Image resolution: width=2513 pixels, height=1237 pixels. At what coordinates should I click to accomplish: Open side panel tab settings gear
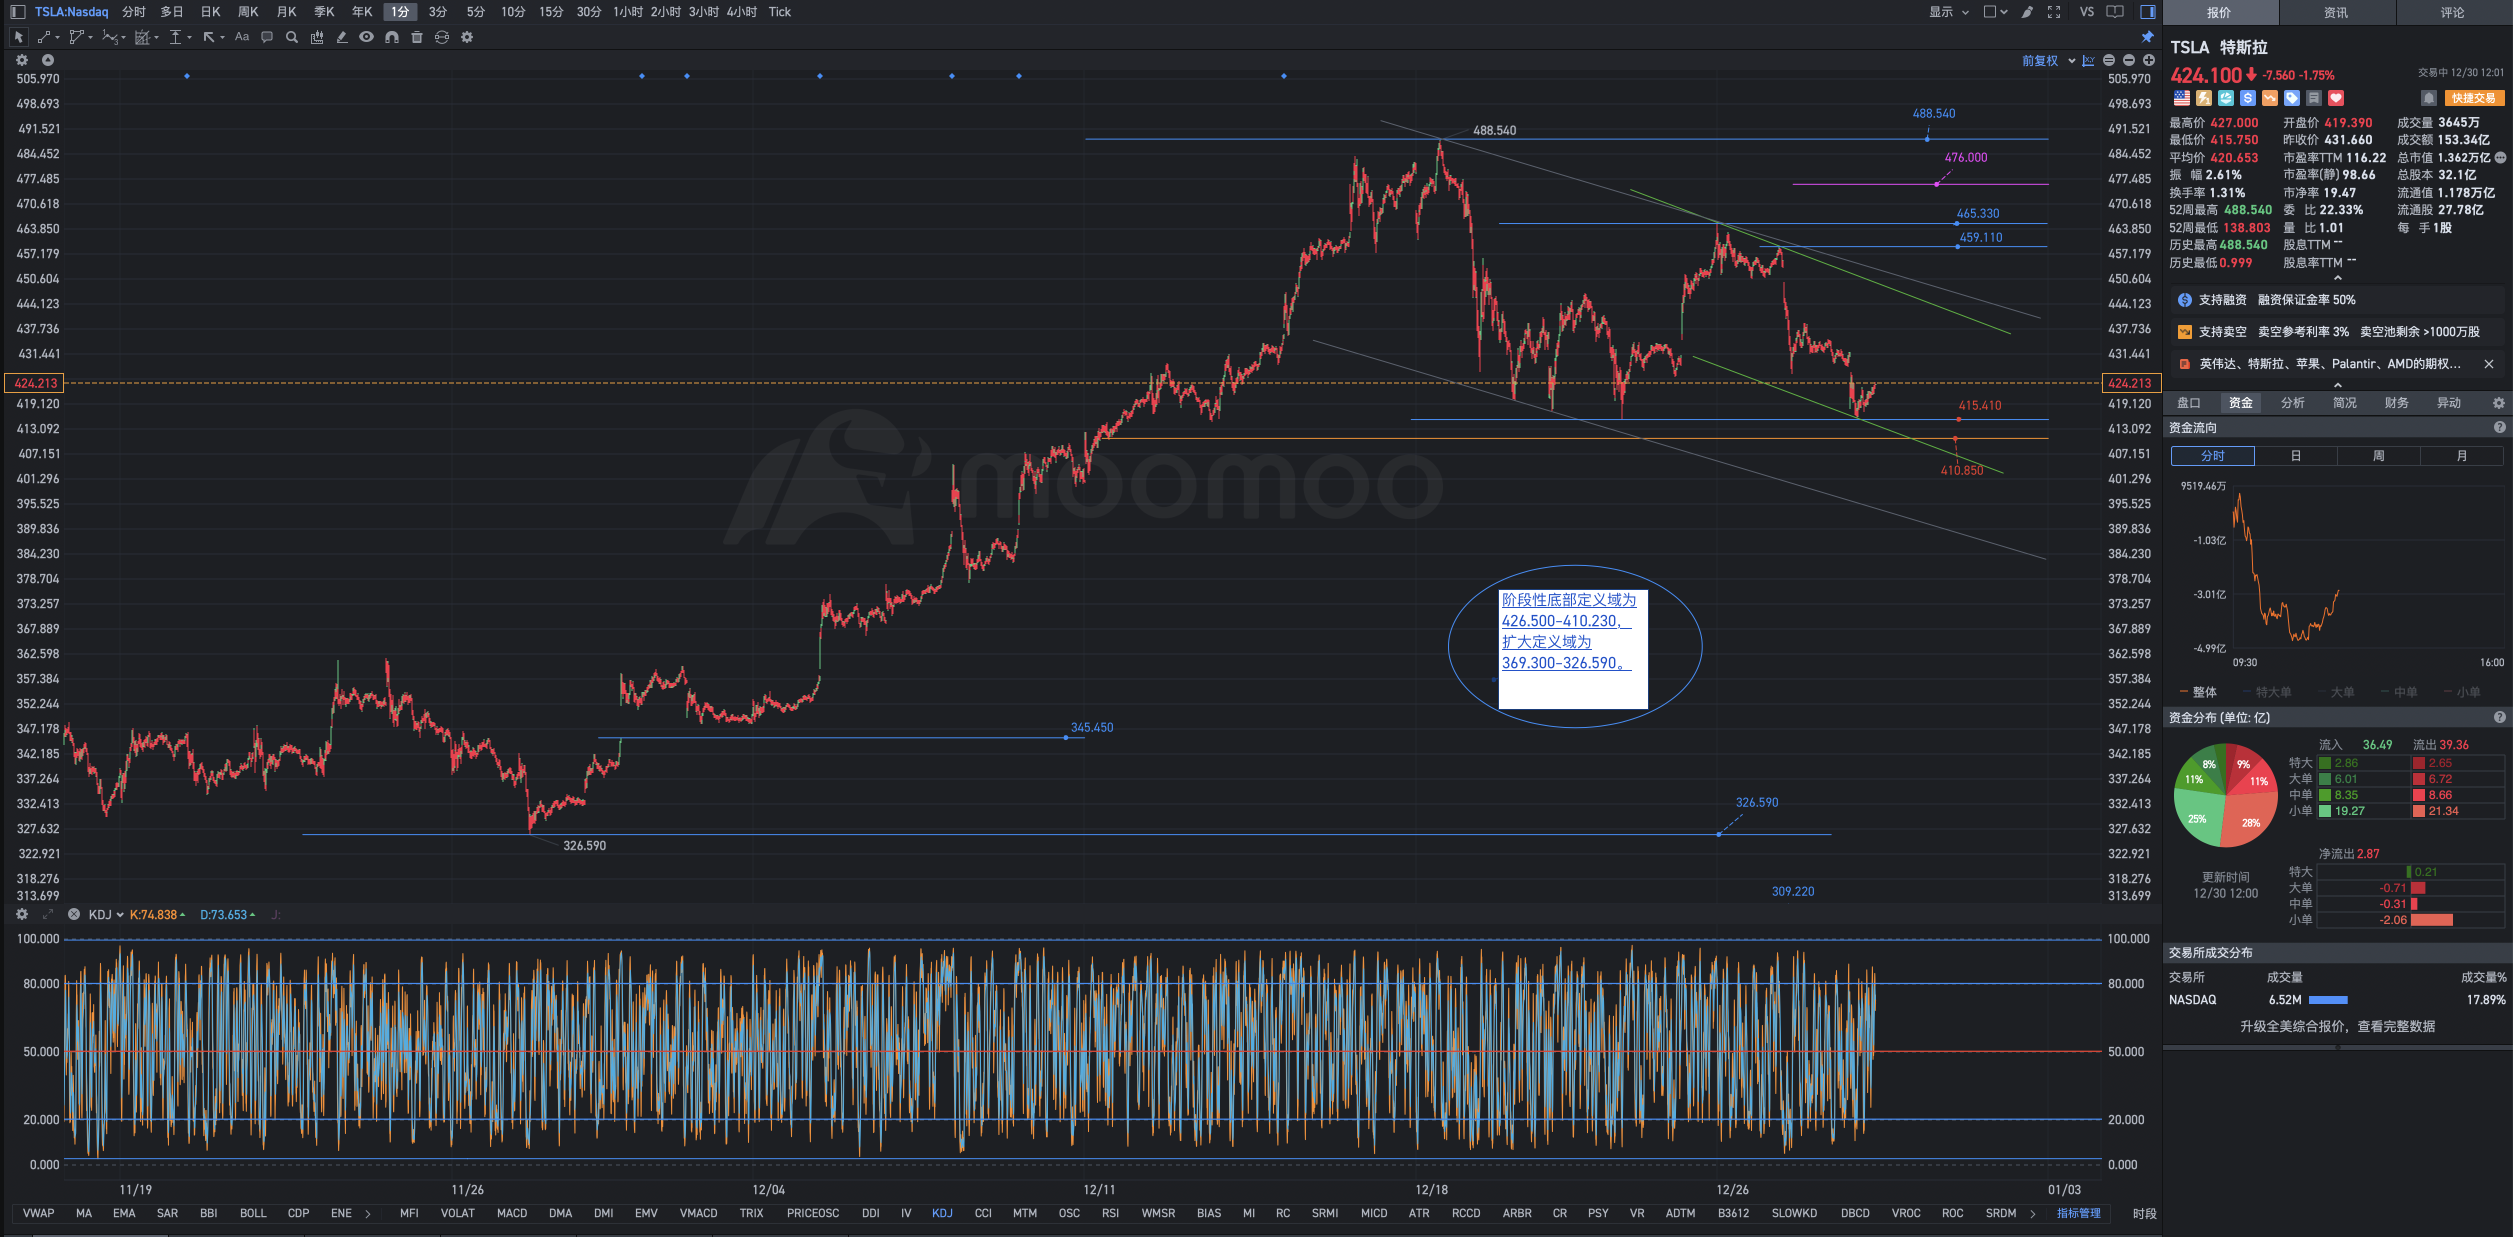[2498, 403]
